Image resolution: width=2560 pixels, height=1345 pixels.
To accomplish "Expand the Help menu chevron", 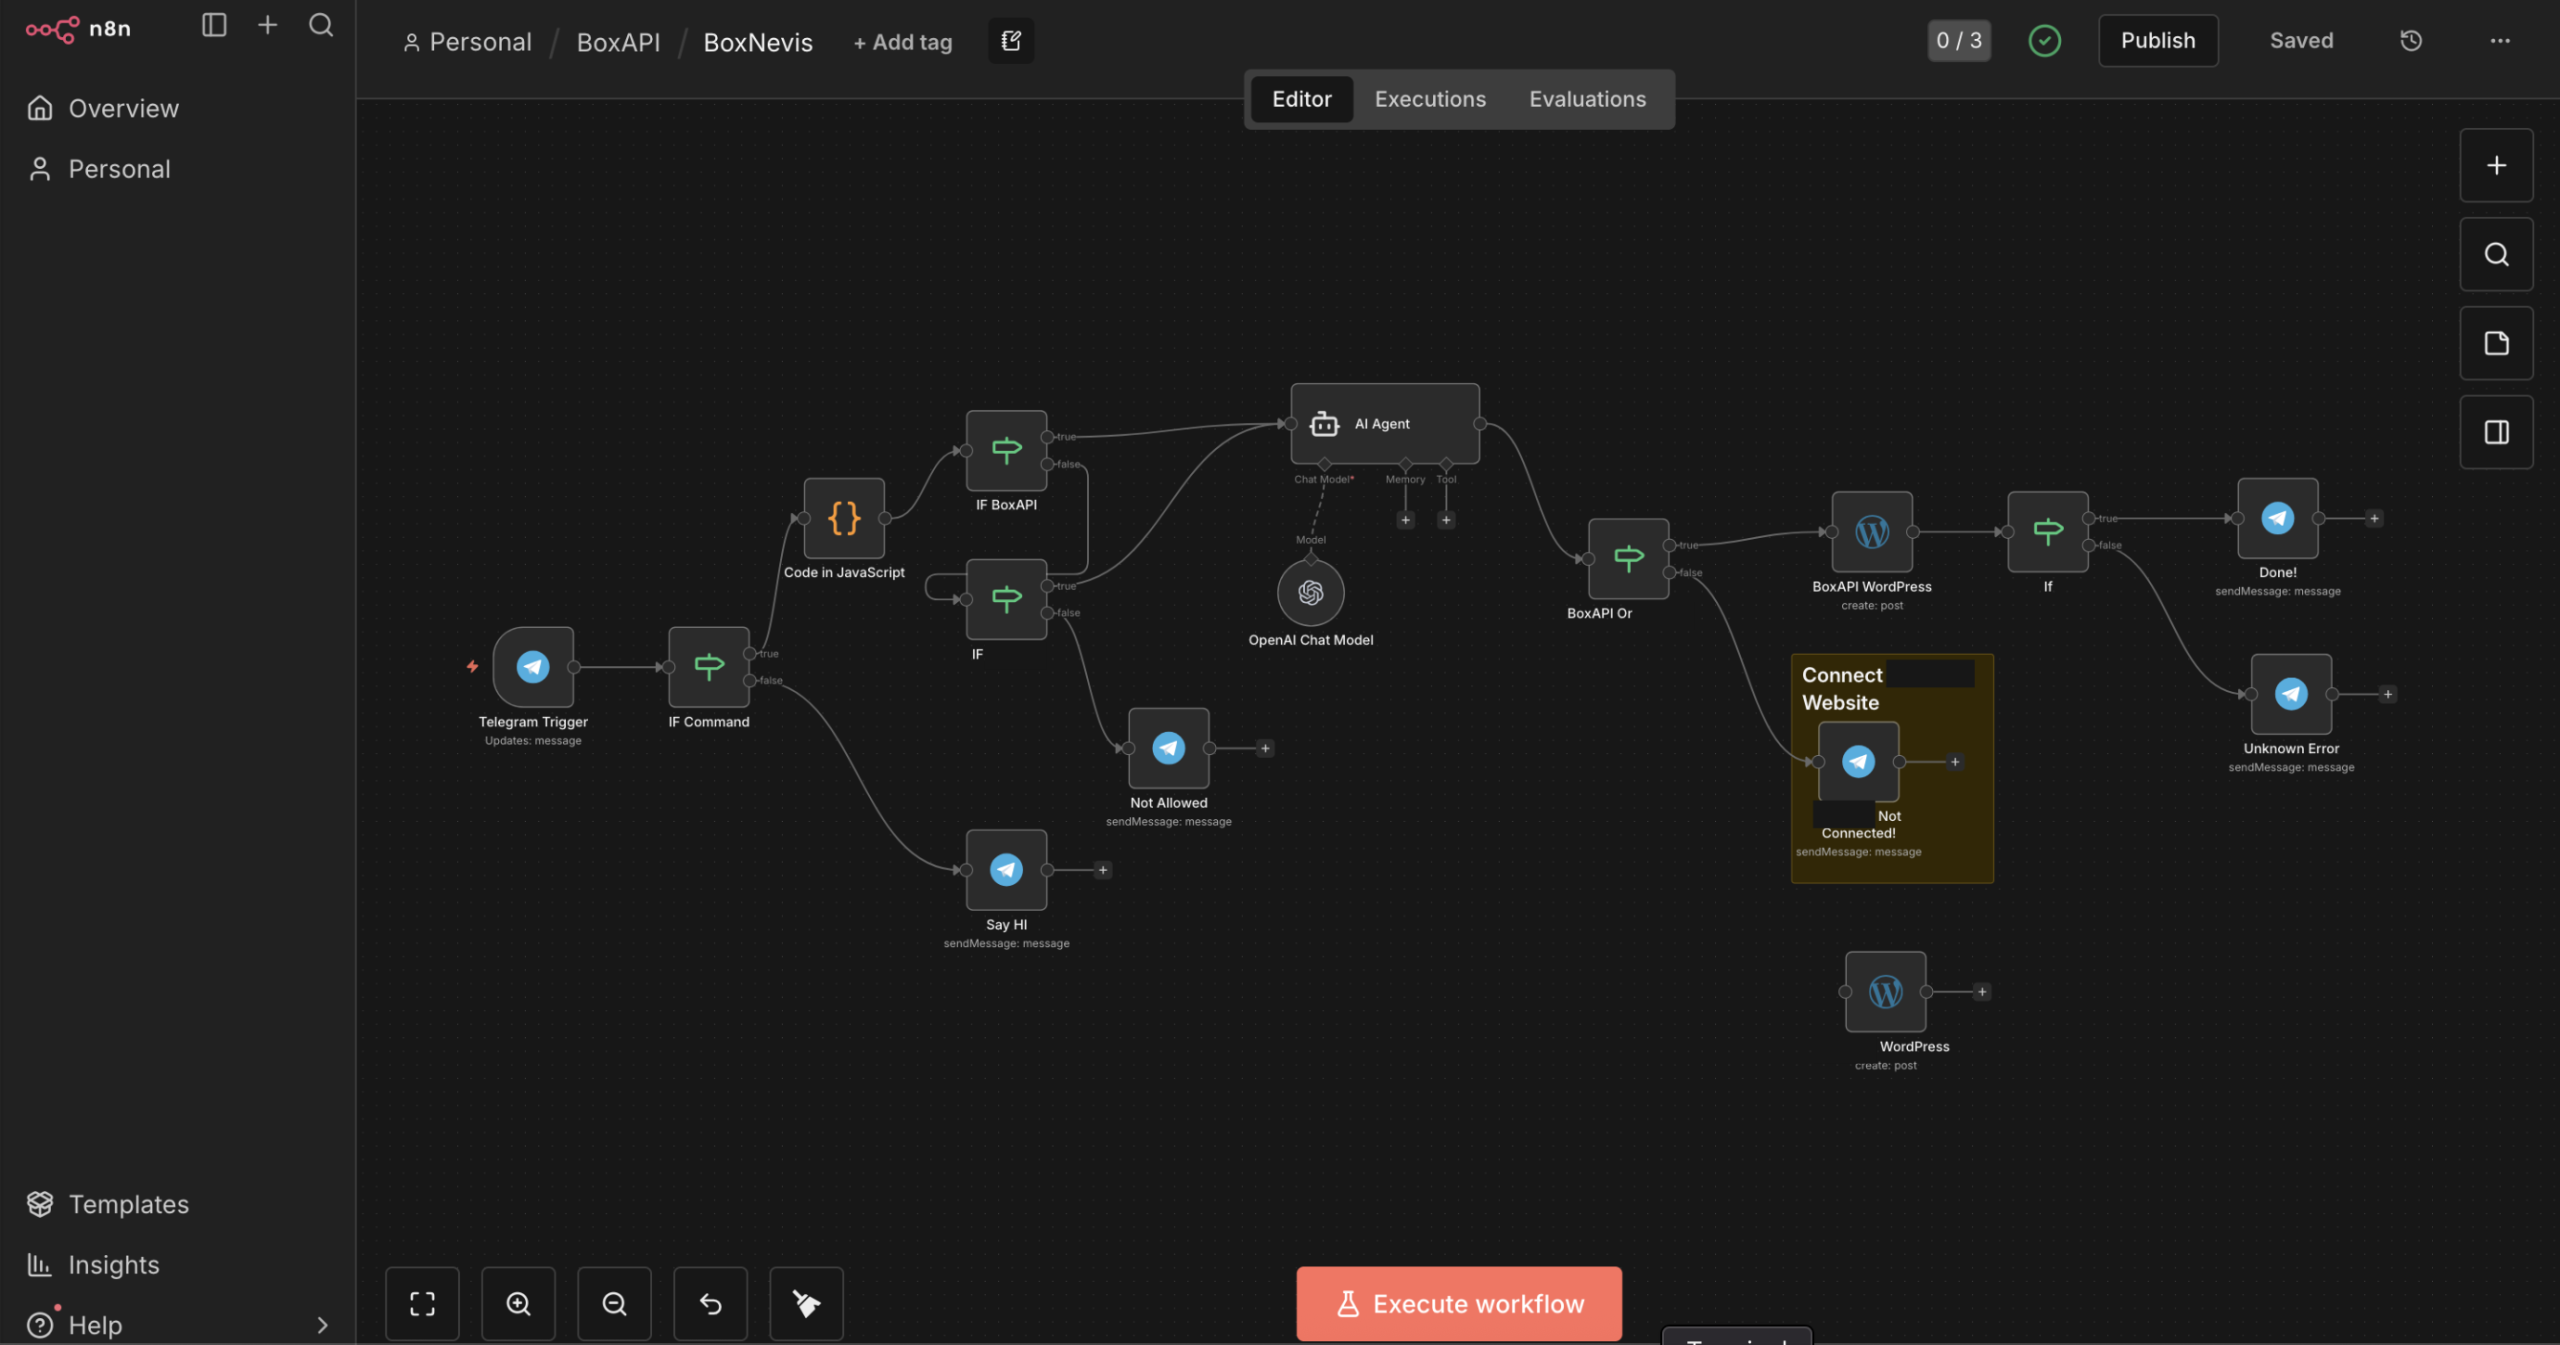I will pos(322,1325).
